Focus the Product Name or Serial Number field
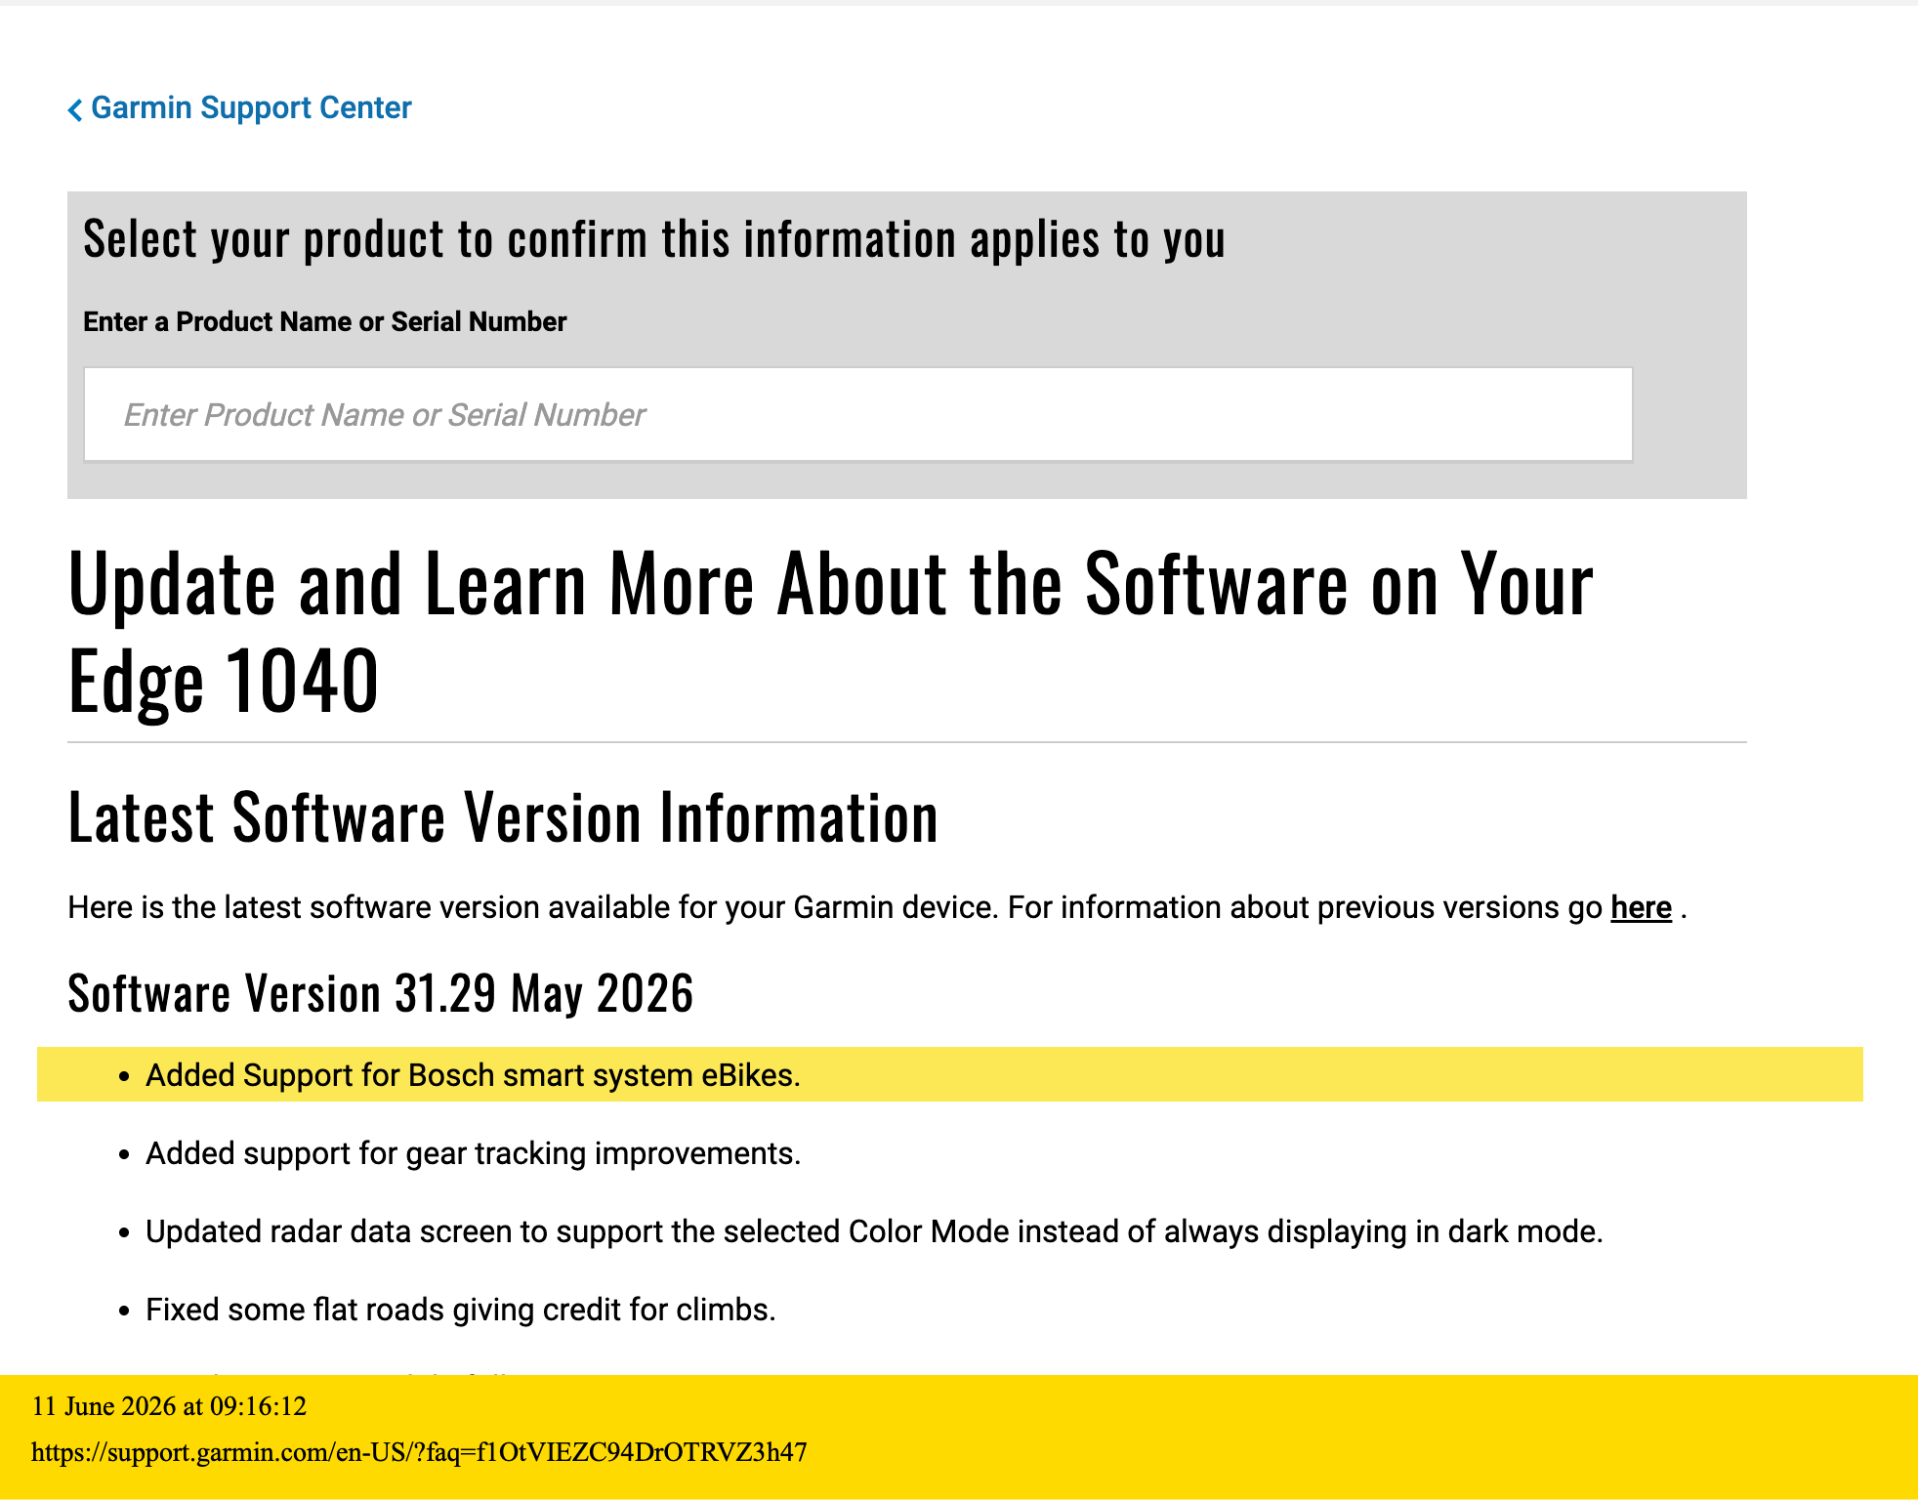Image resolution: width=1918 pixels, height=1500 pixels. tap(858, 414)
